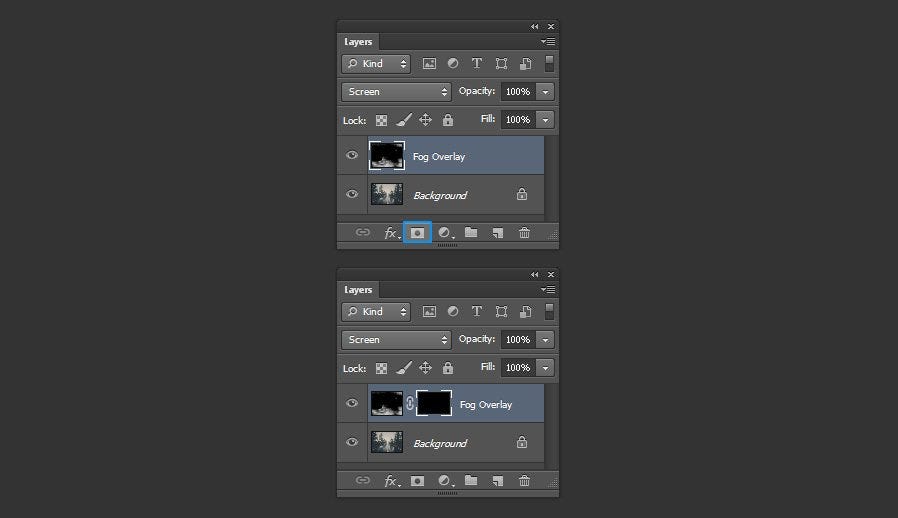Filter by smart objects in lower panel
The image size is (898, 518).
click(525, 312)
